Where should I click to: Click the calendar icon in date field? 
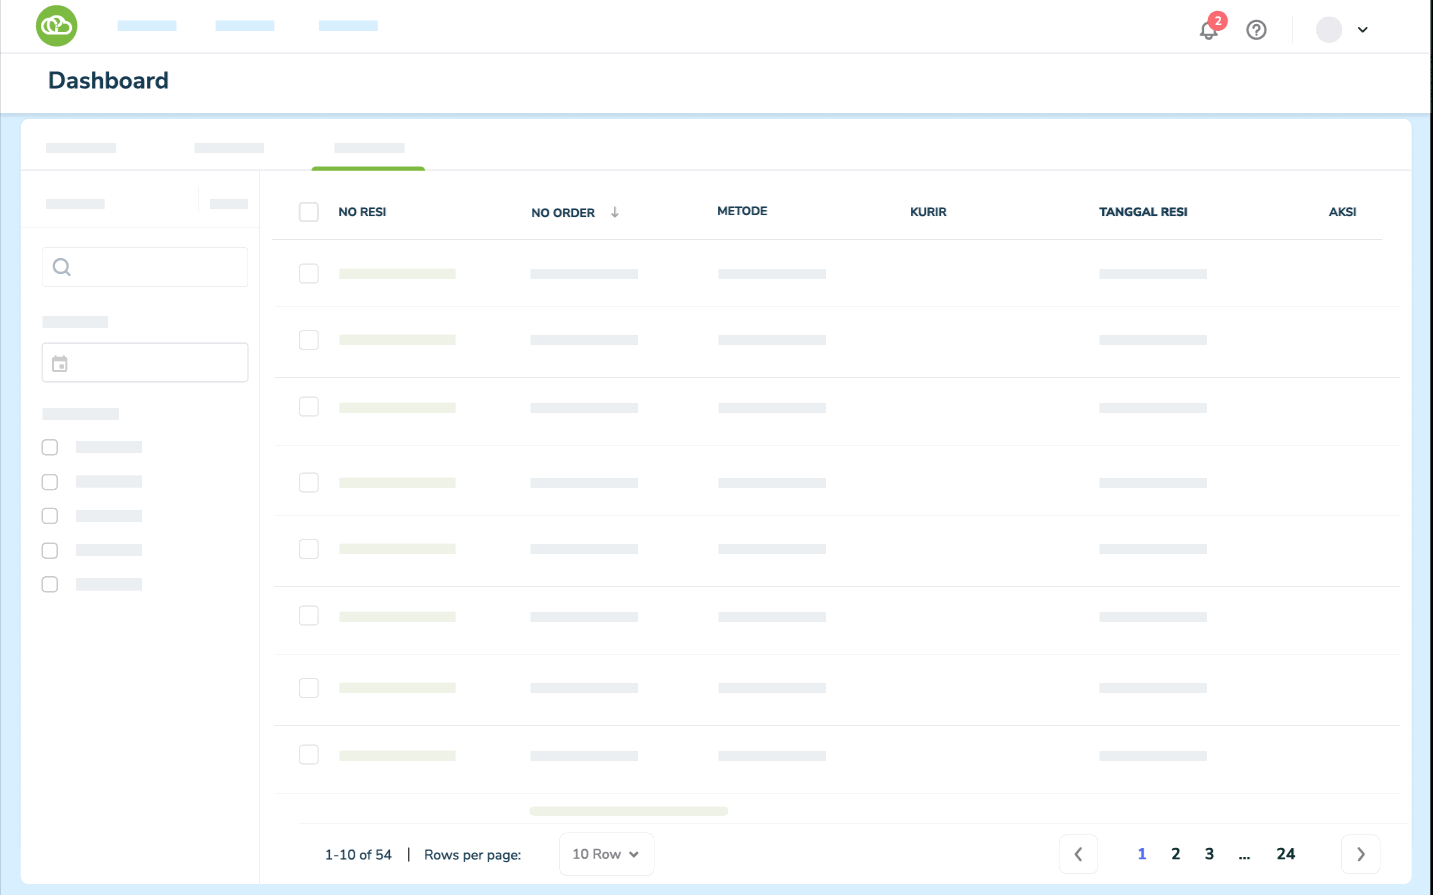(60, 363)
